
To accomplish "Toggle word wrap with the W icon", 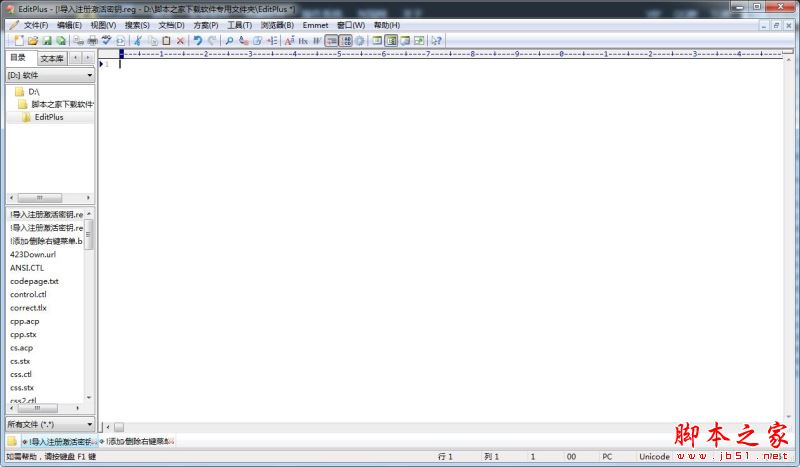I will click(317, 40).
